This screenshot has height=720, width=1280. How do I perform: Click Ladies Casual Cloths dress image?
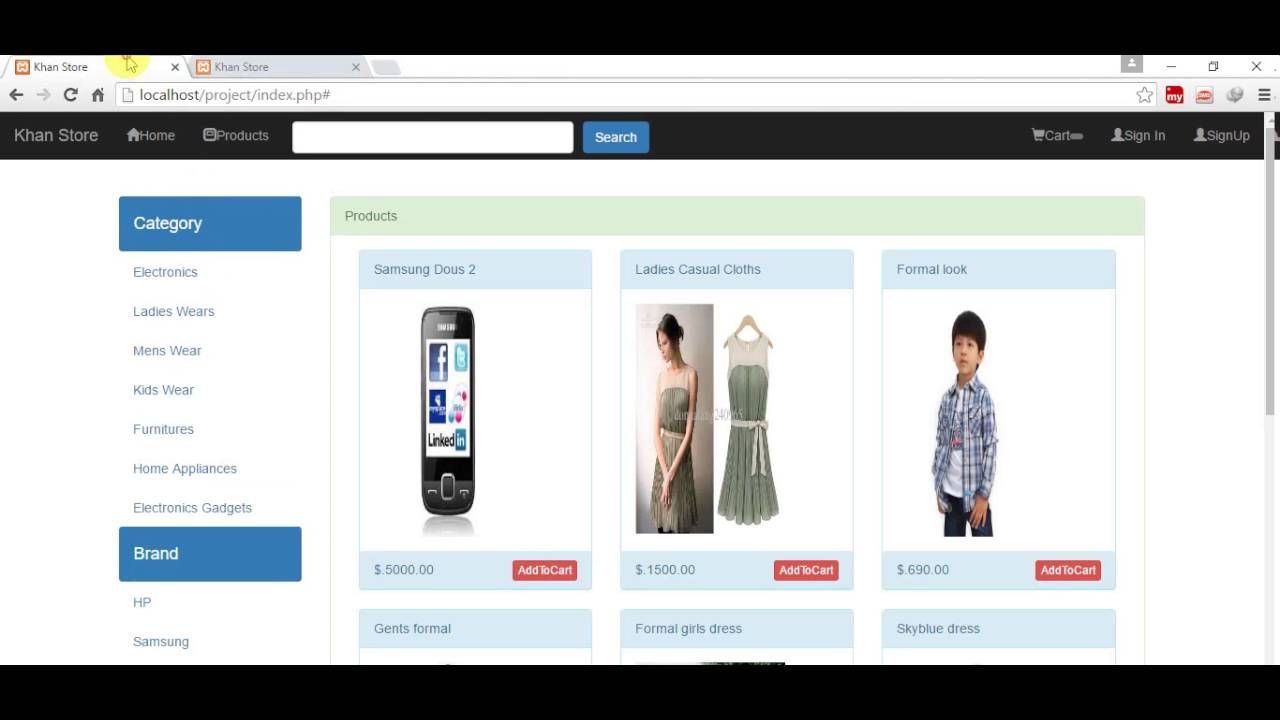click(x=708, y=420)
